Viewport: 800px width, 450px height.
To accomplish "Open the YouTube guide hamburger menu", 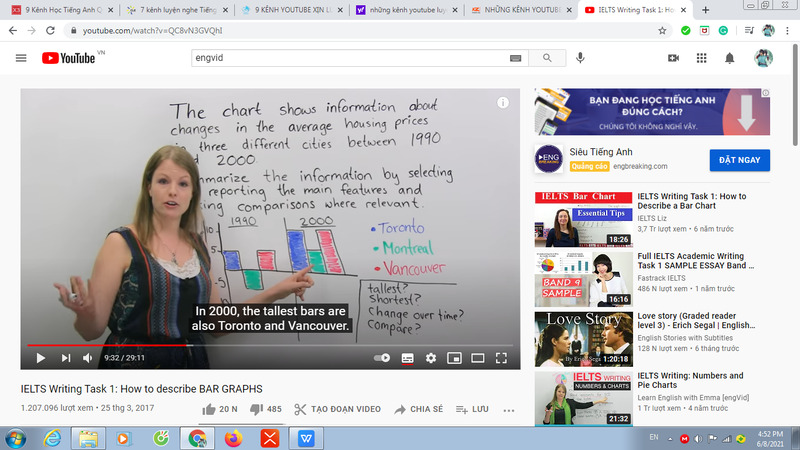I will click(21, 58).
